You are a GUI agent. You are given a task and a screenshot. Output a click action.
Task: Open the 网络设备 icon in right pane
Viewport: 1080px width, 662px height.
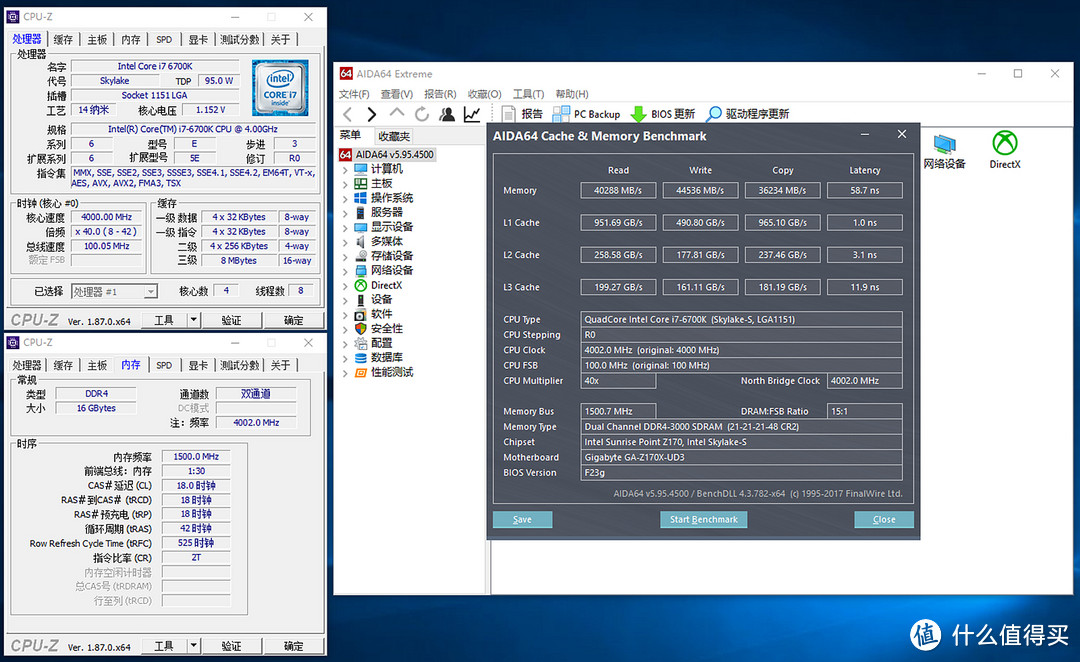pos(944,151)
